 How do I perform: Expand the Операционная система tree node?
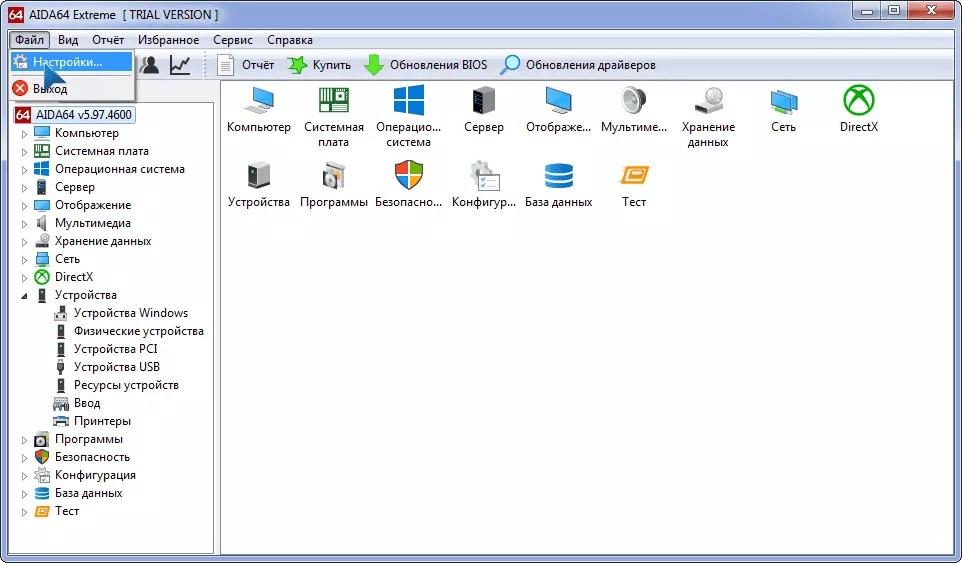pos(25,169)
